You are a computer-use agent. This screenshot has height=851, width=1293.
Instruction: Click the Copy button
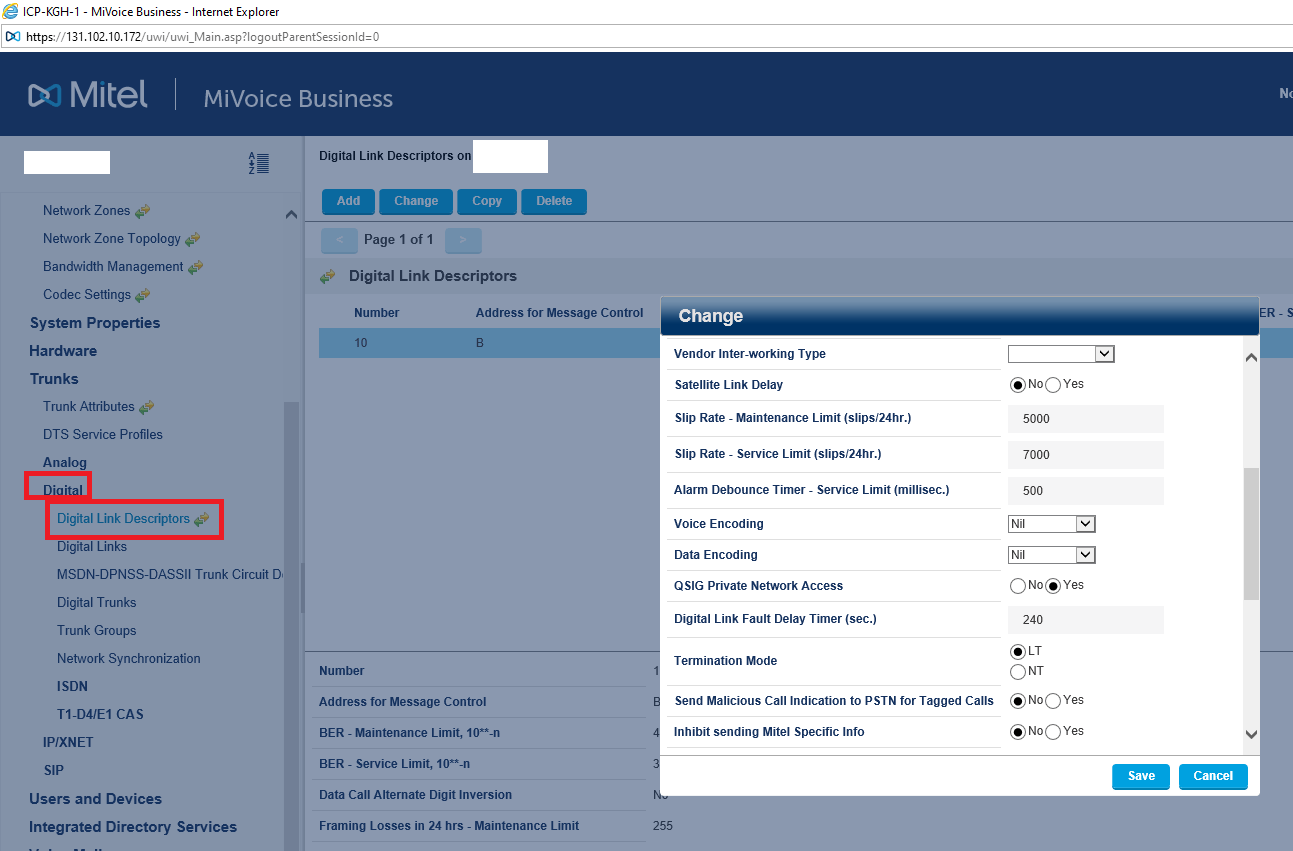[487, 201]
